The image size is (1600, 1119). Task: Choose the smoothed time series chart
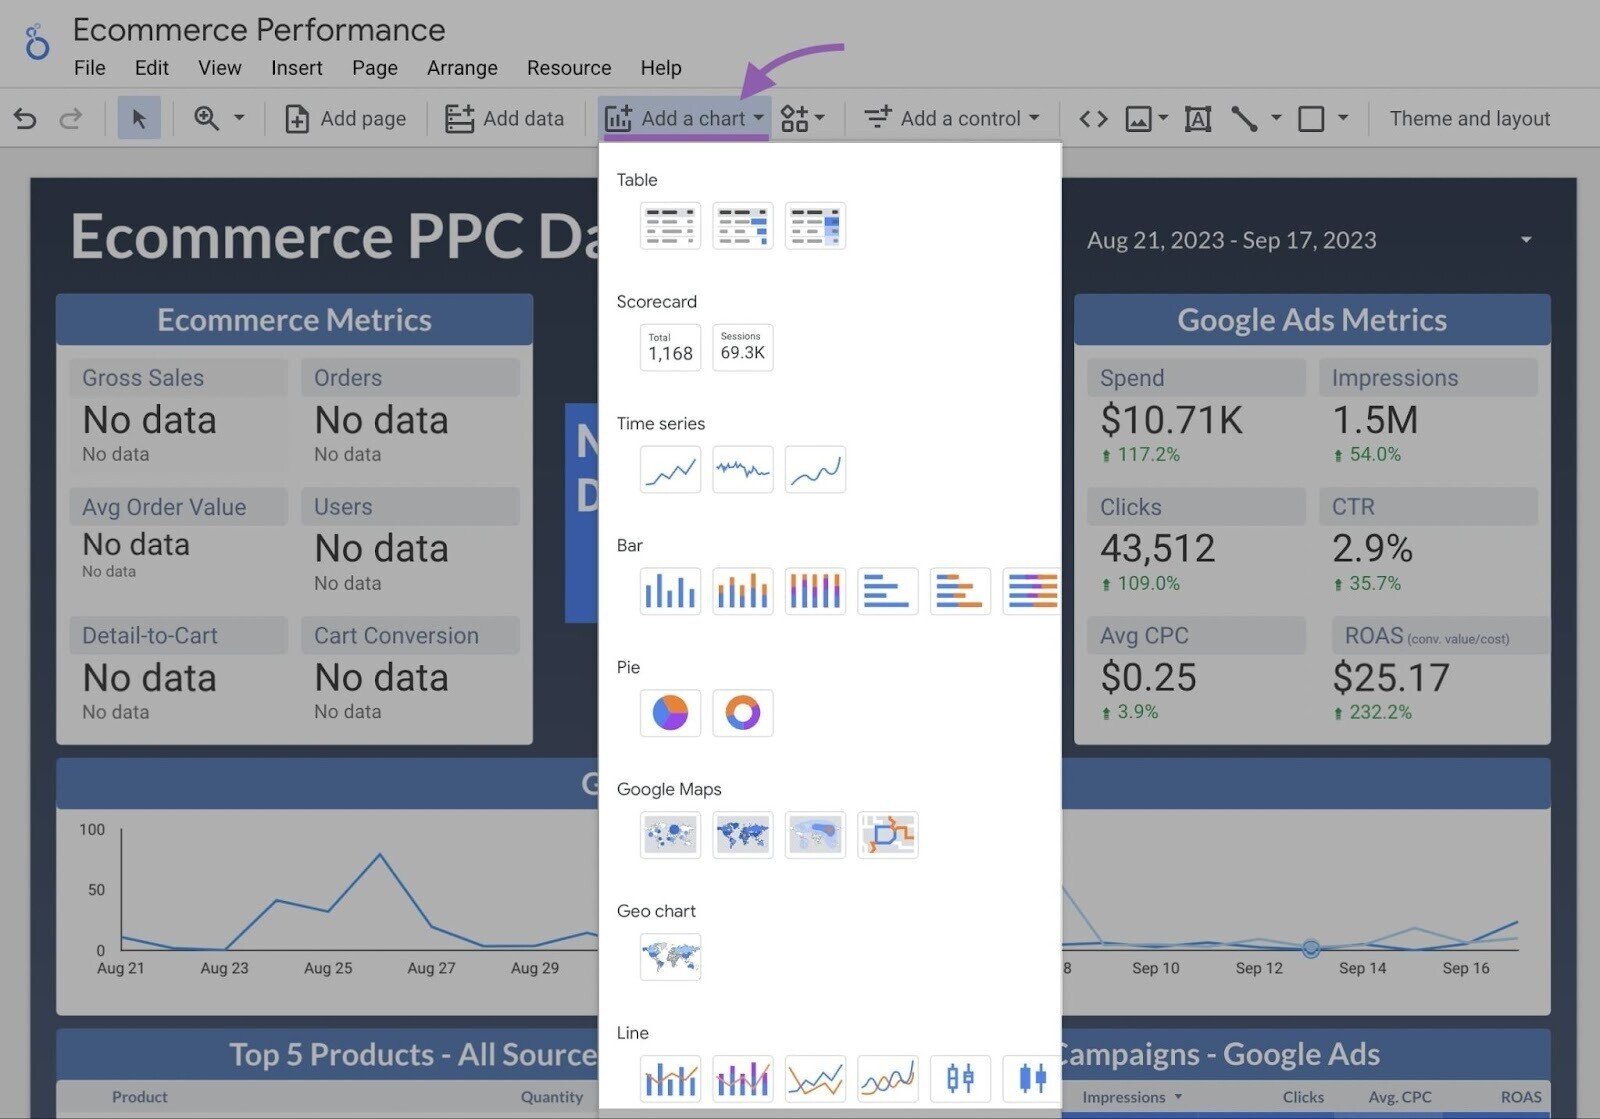click(x=815, y=469)
